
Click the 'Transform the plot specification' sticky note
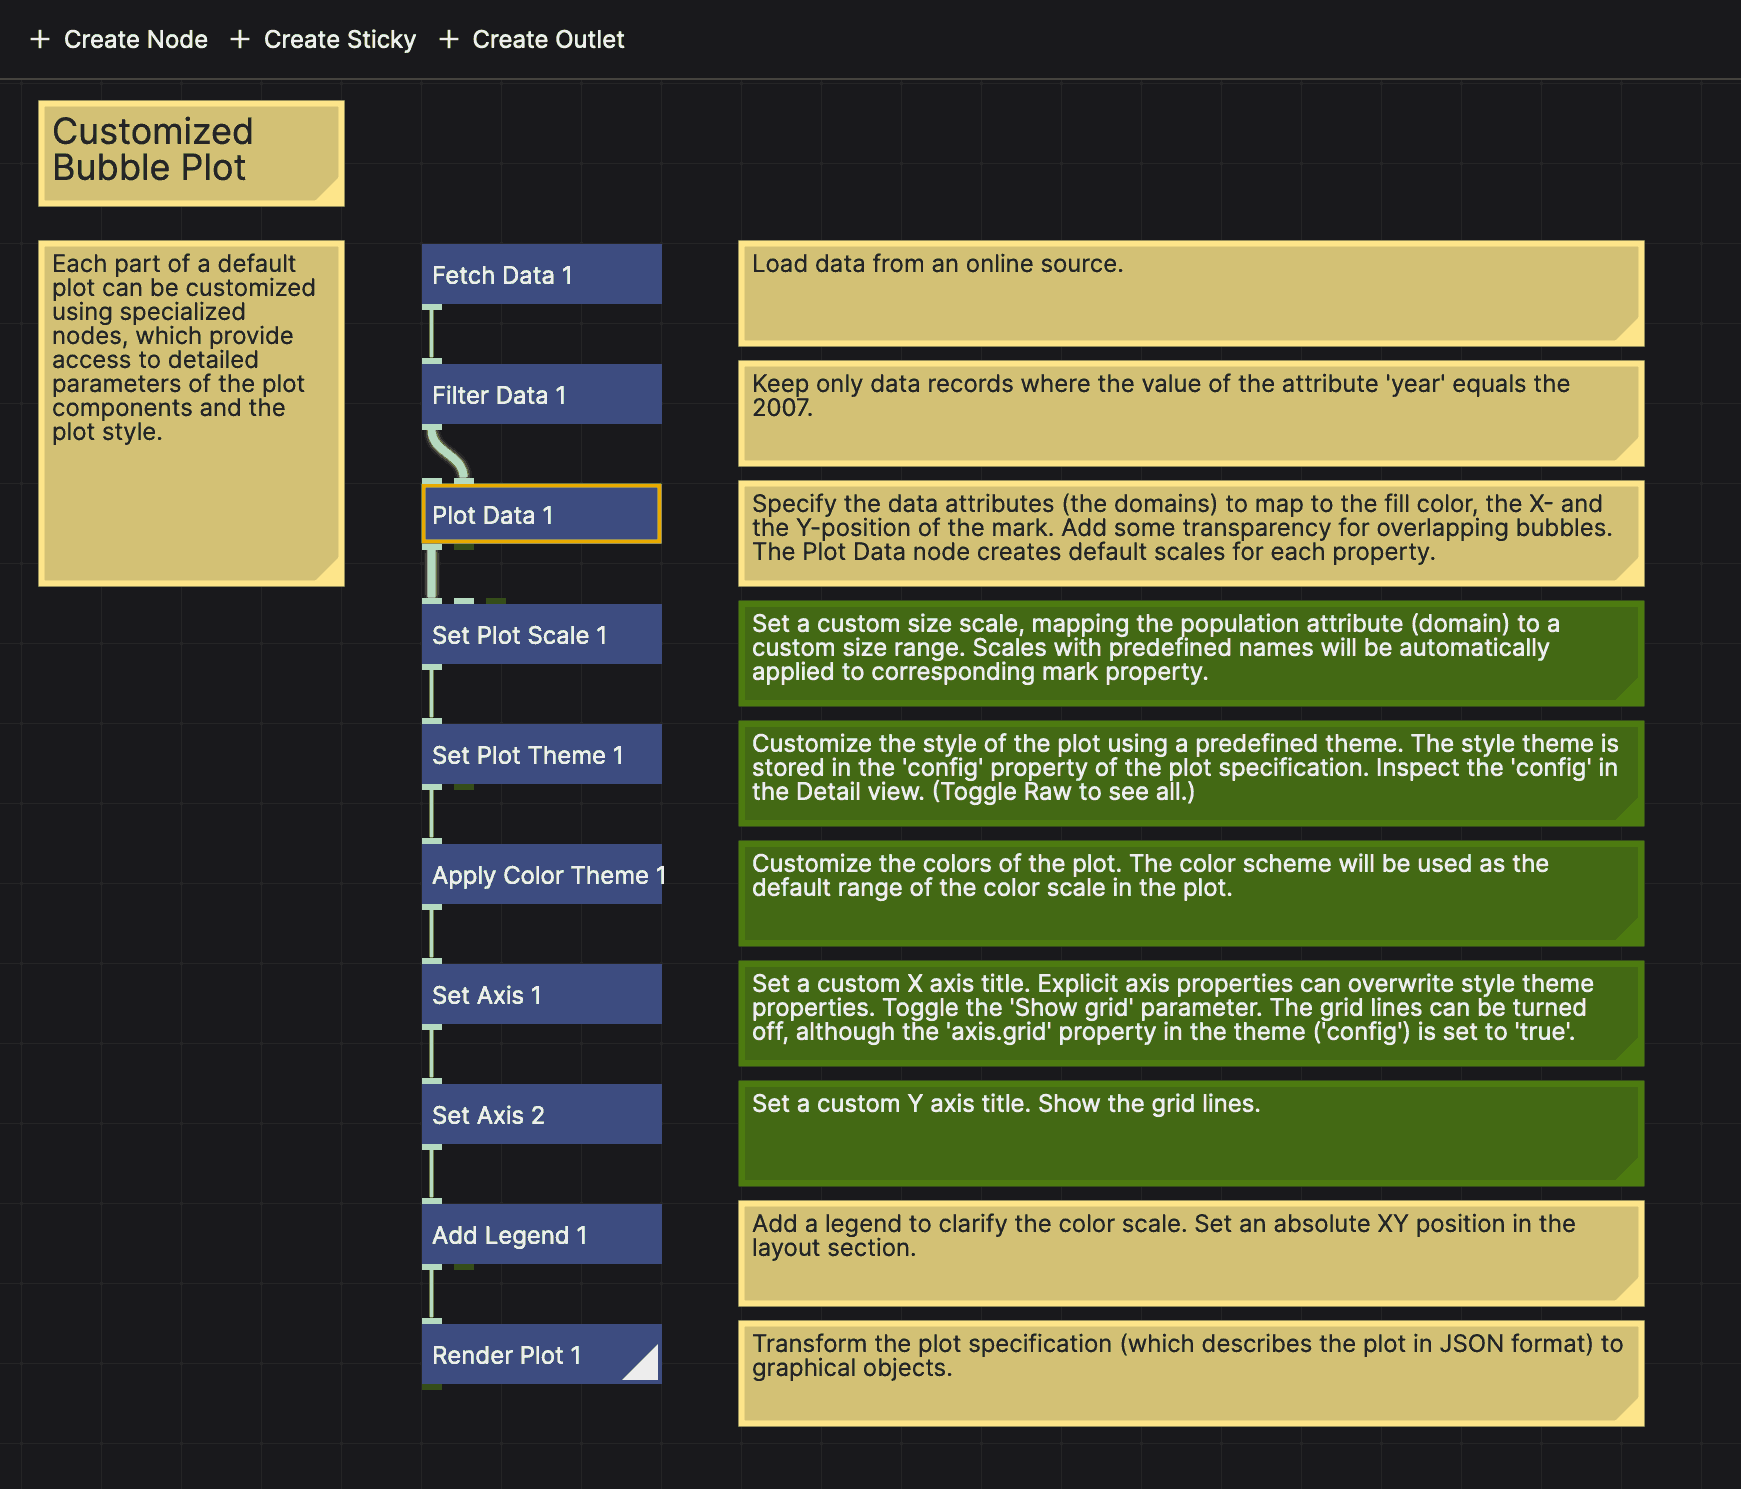click(x=1191, y=1373)
